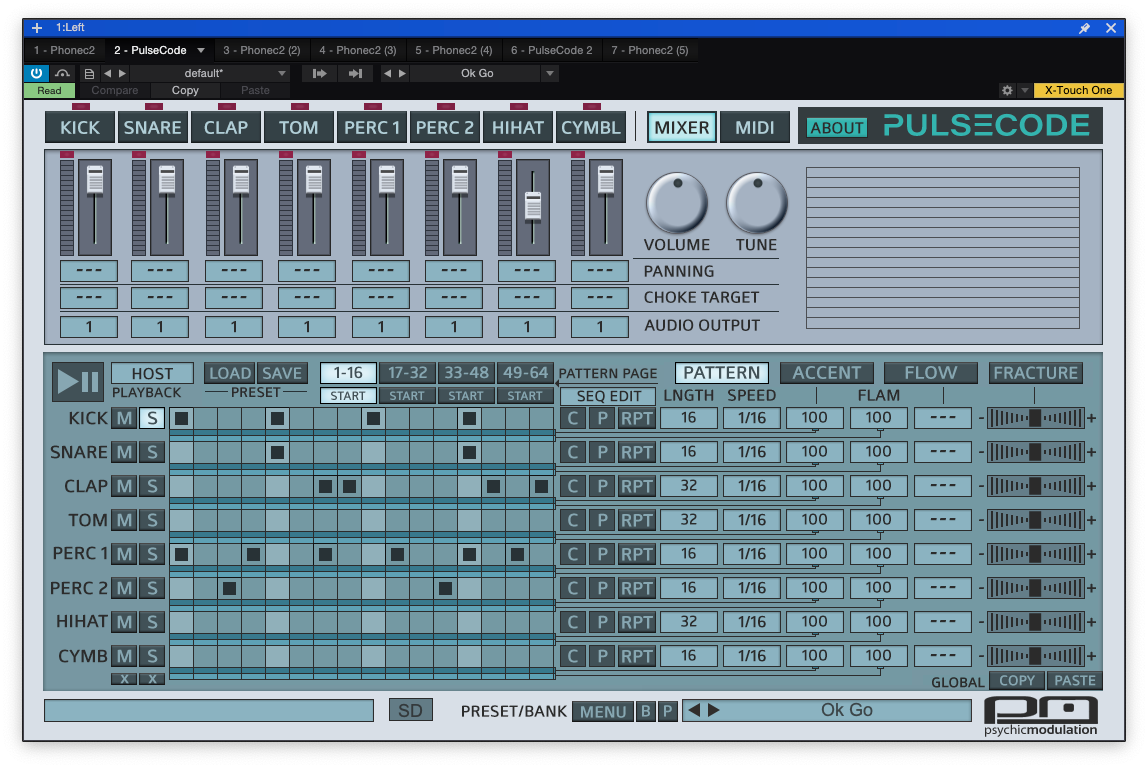Toggle the plugin power bypass icon
The image size is (1148, 768).
pos(36,73)
